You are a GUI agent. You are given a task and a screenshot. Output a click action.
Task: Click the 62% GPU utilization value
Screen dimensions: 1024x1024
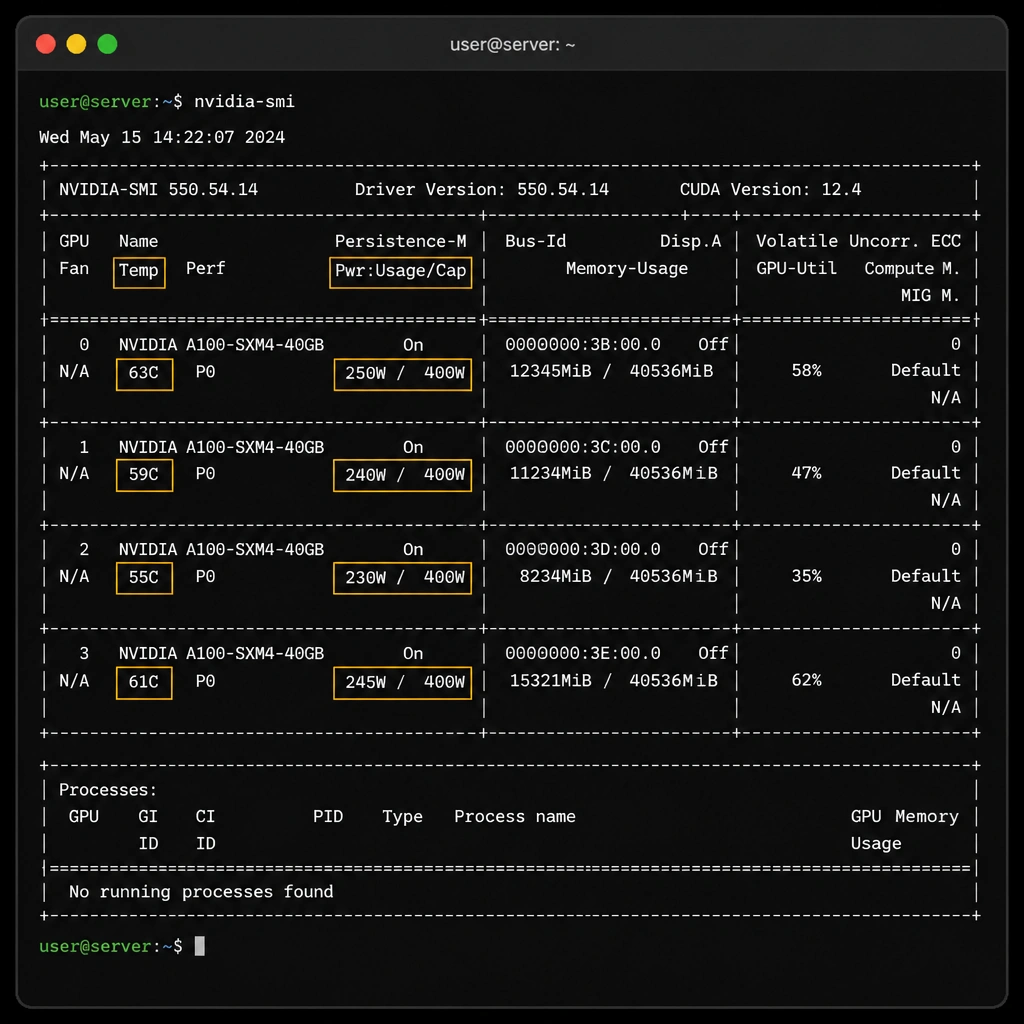(807, 680)
